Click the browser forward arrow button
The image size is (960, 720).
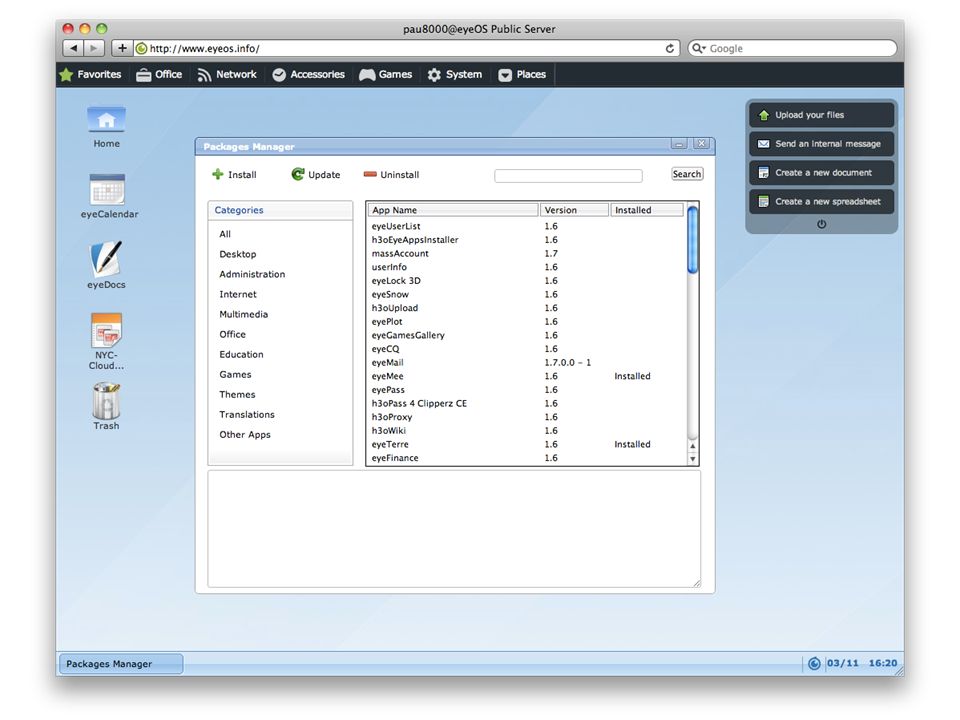click(94, 48)
